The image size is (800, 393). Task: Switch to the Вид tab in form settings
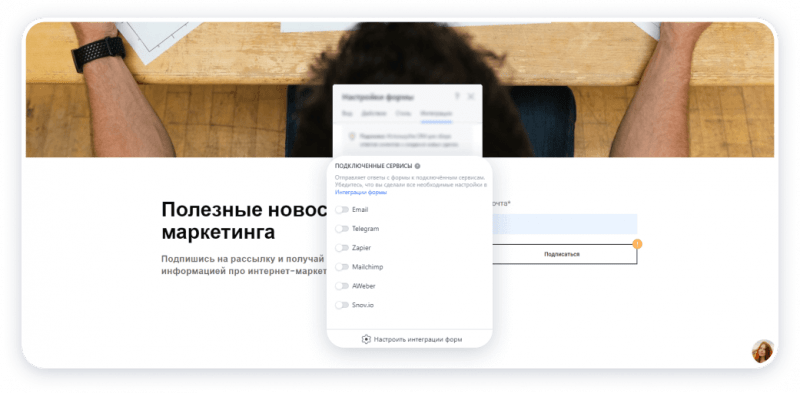347,113
